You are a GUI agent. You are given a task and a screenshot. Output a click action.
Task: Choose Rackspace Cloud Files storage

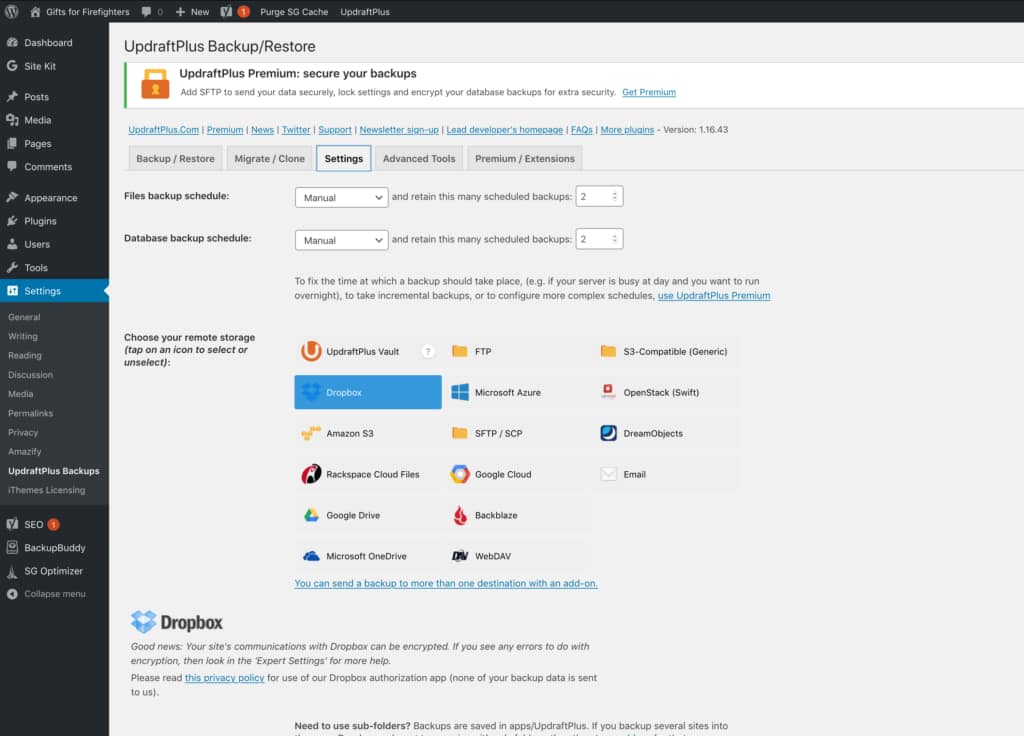point(367,473)
